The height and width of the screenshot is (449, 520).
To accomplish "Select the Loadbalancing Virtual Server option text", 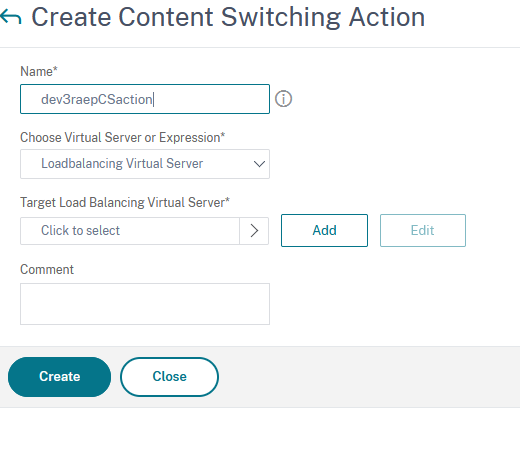I will click(122, 164).
